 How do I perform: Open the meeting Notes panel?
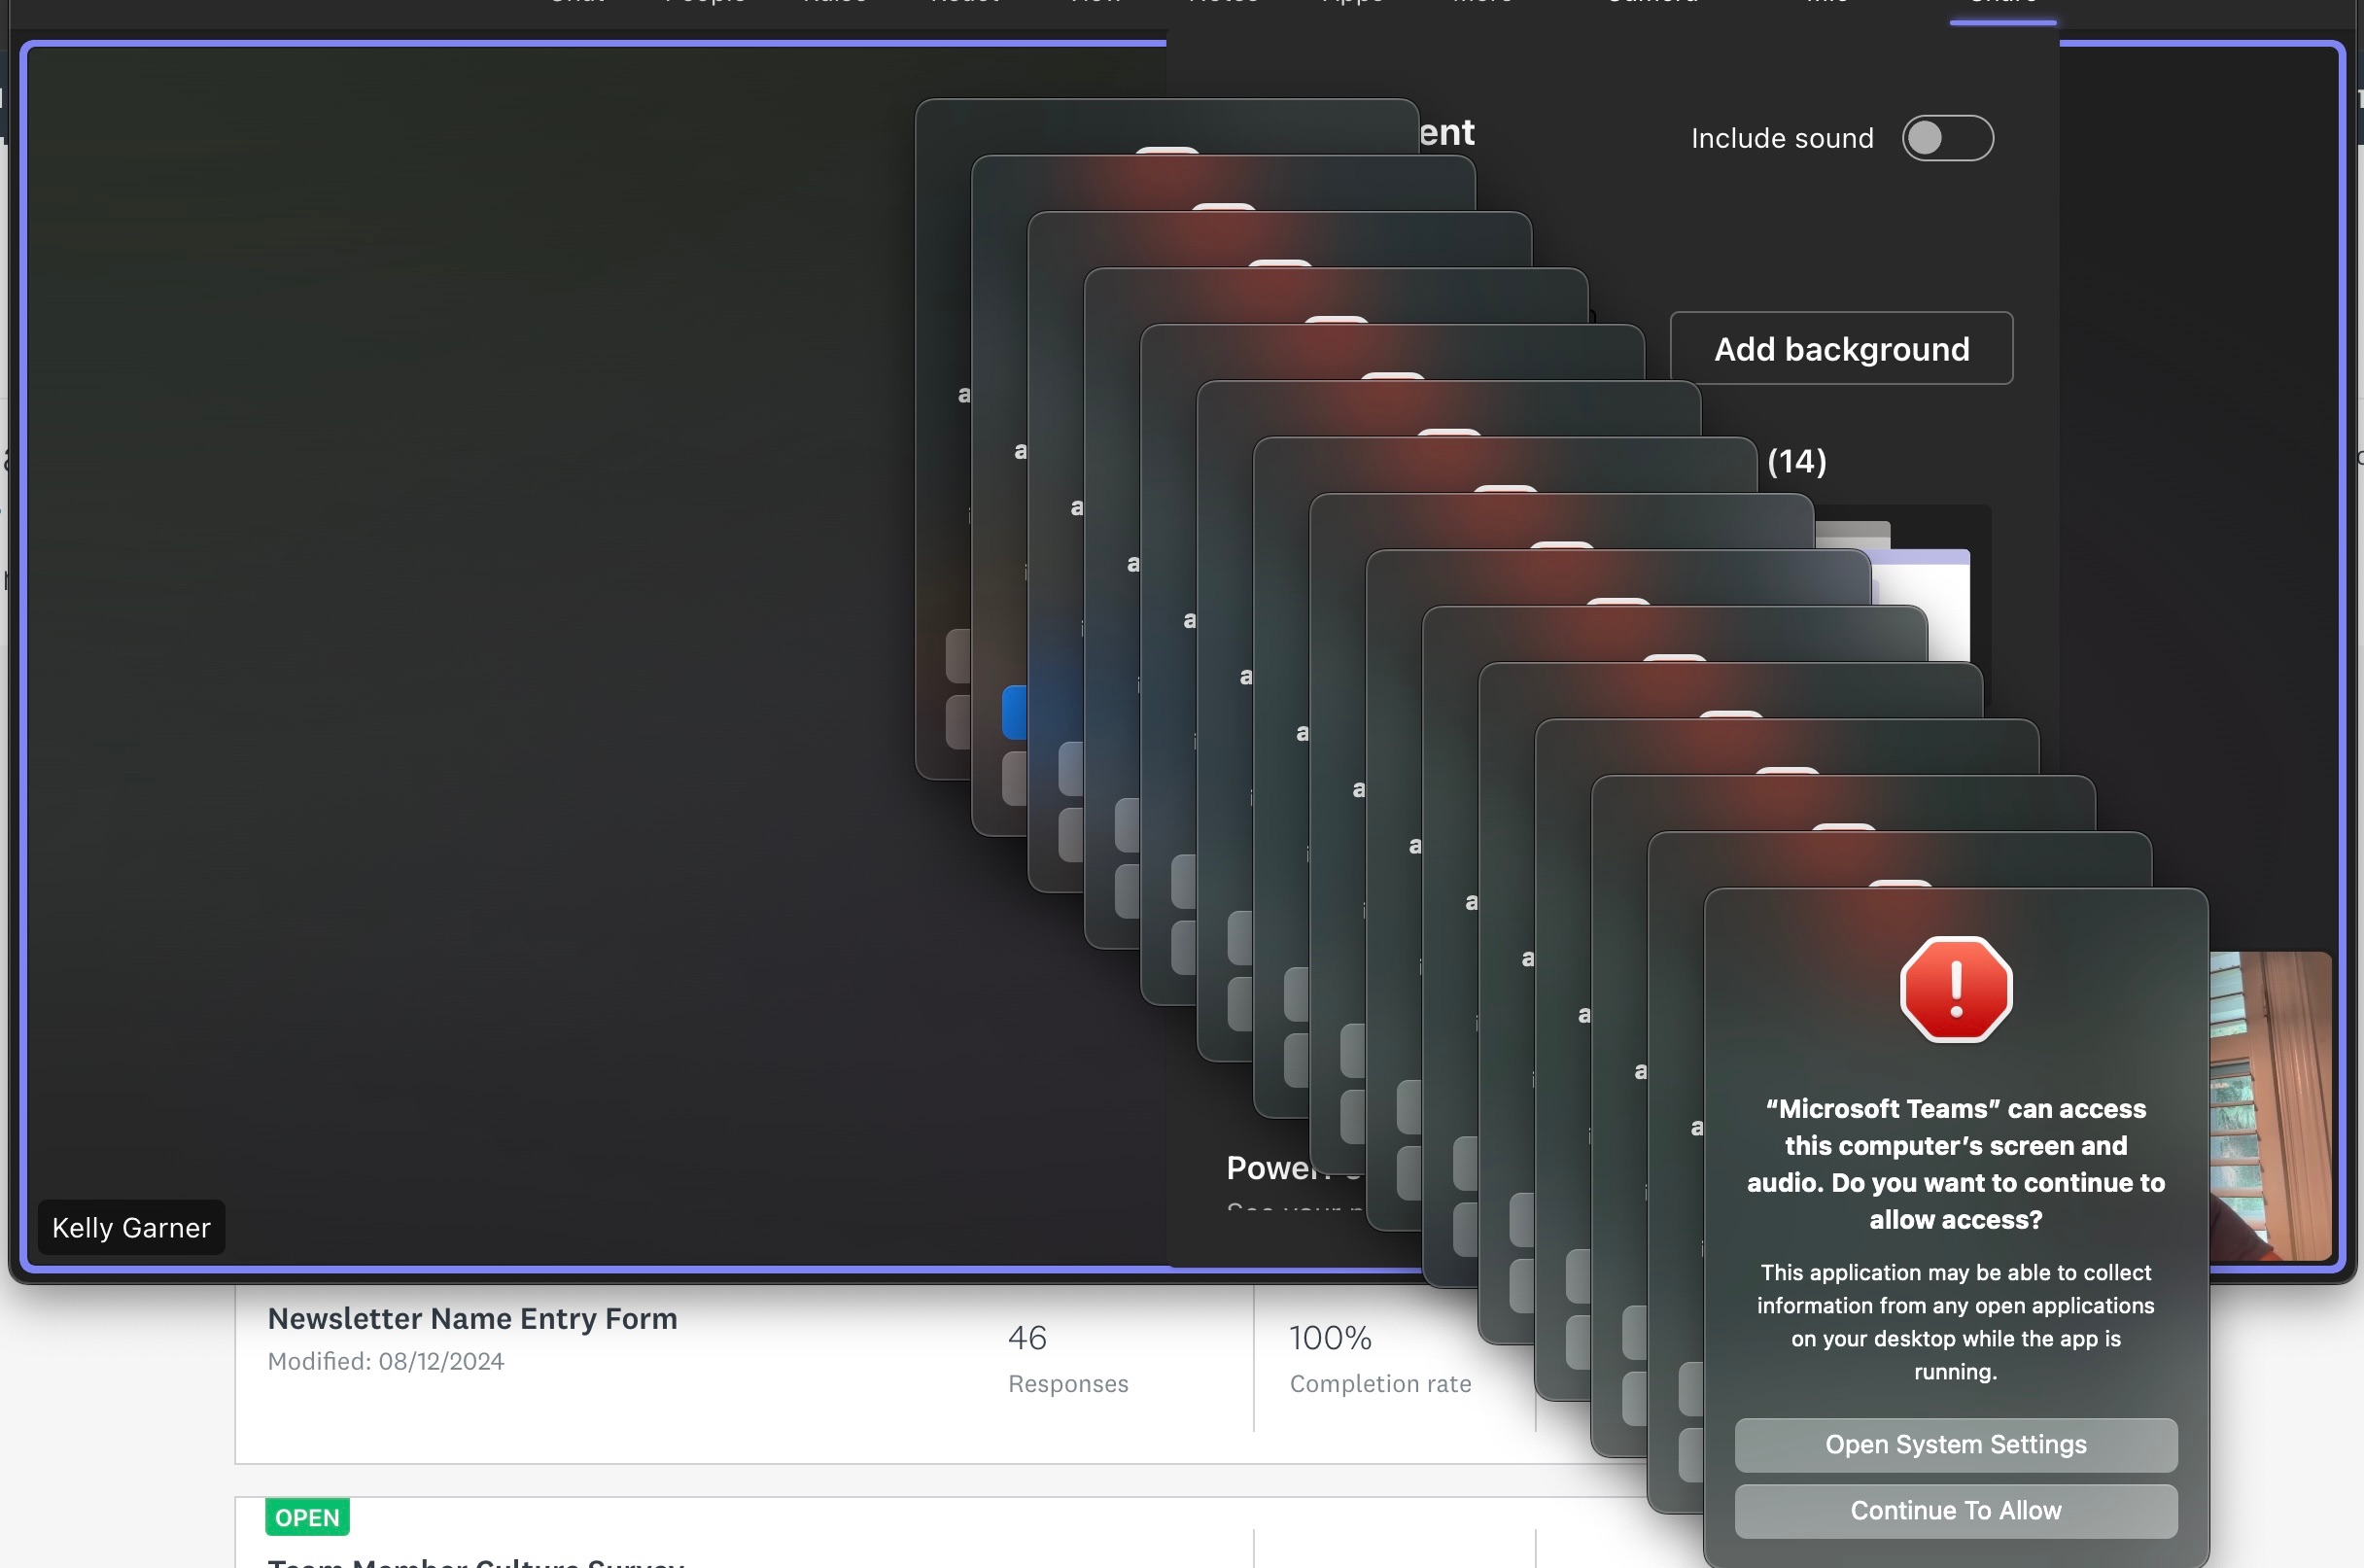[1224, 5]
